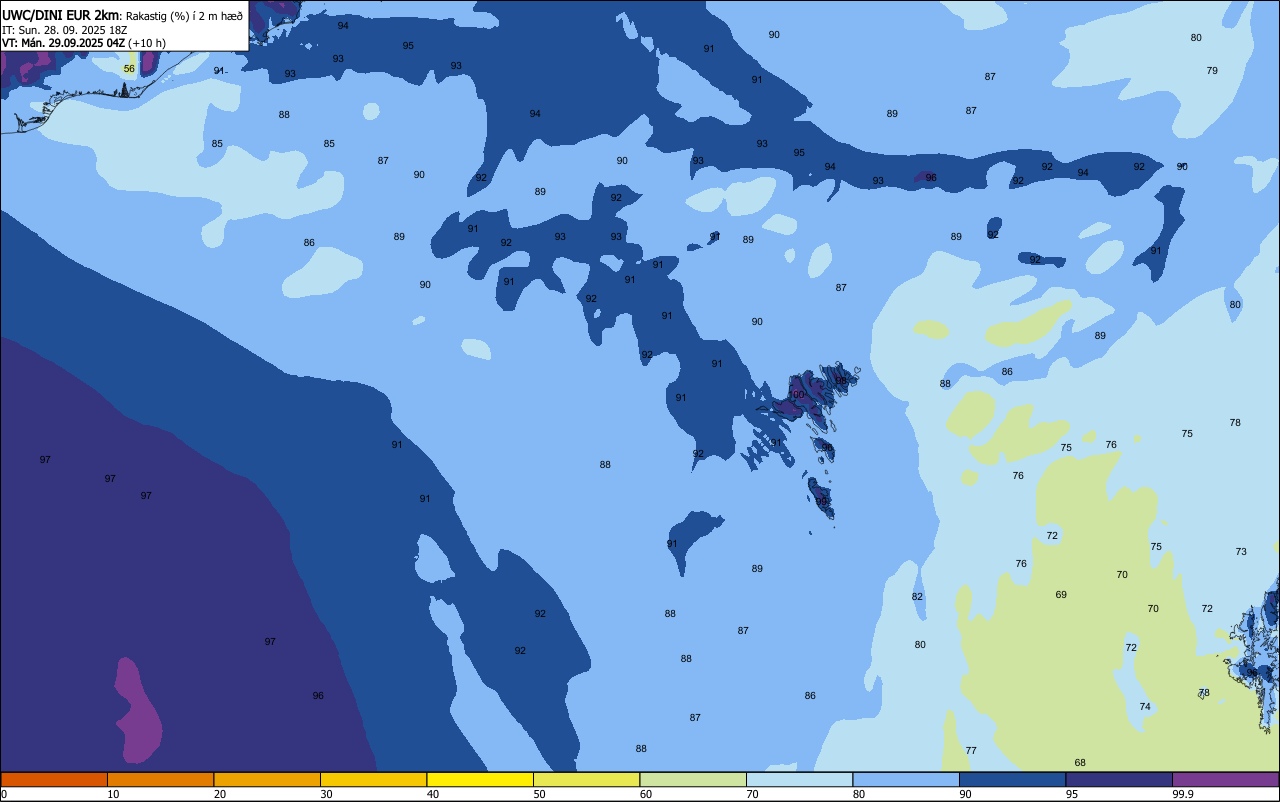Viewport: 1280px width, 802px height.
Task: Click the '(+10 h)' forecast offset text
Action: coord(147,43)
